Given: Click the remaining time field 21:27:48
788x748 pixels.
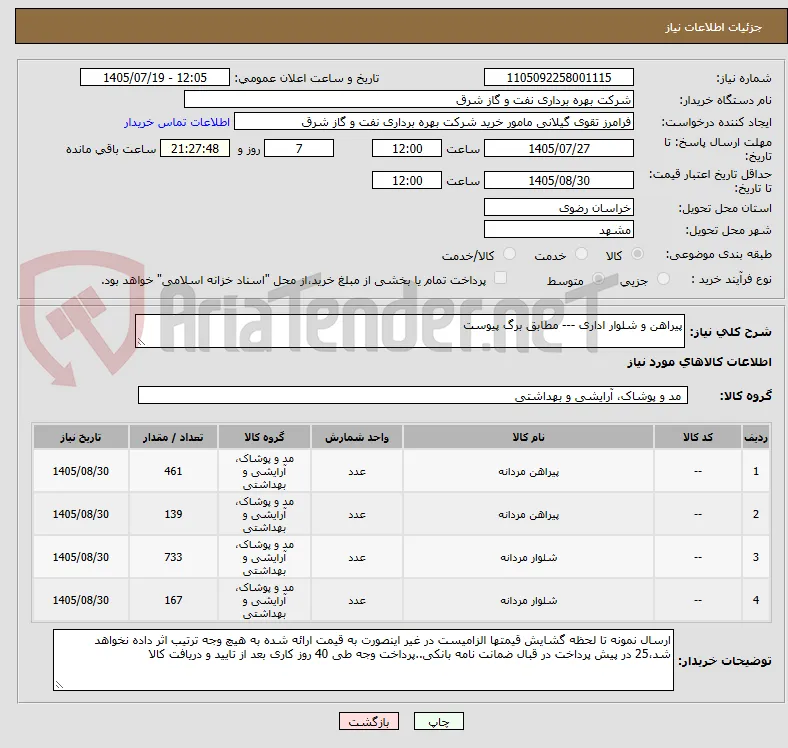Looking at the screenshot, I should (x=195, y=148).
